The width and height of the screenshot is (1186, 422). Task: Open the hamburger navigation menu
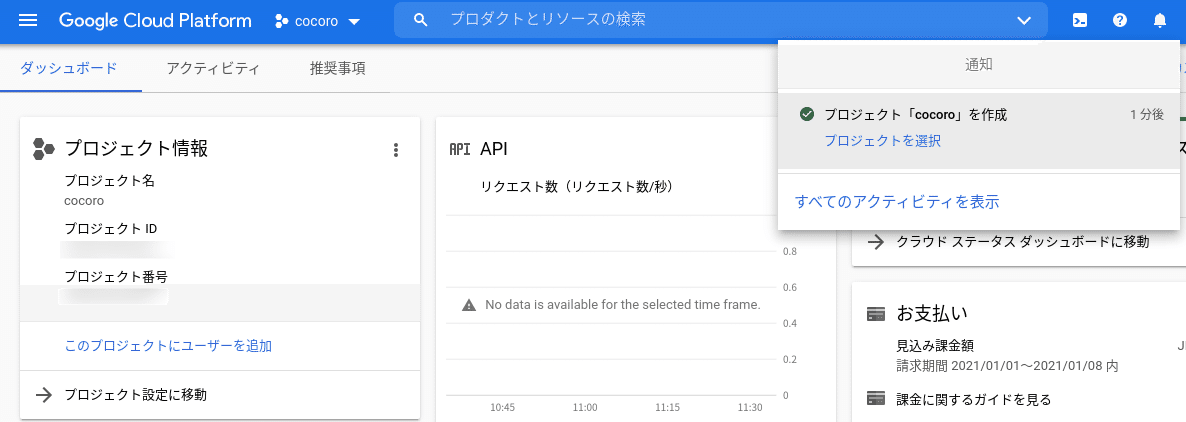click(x=28, y=20)
